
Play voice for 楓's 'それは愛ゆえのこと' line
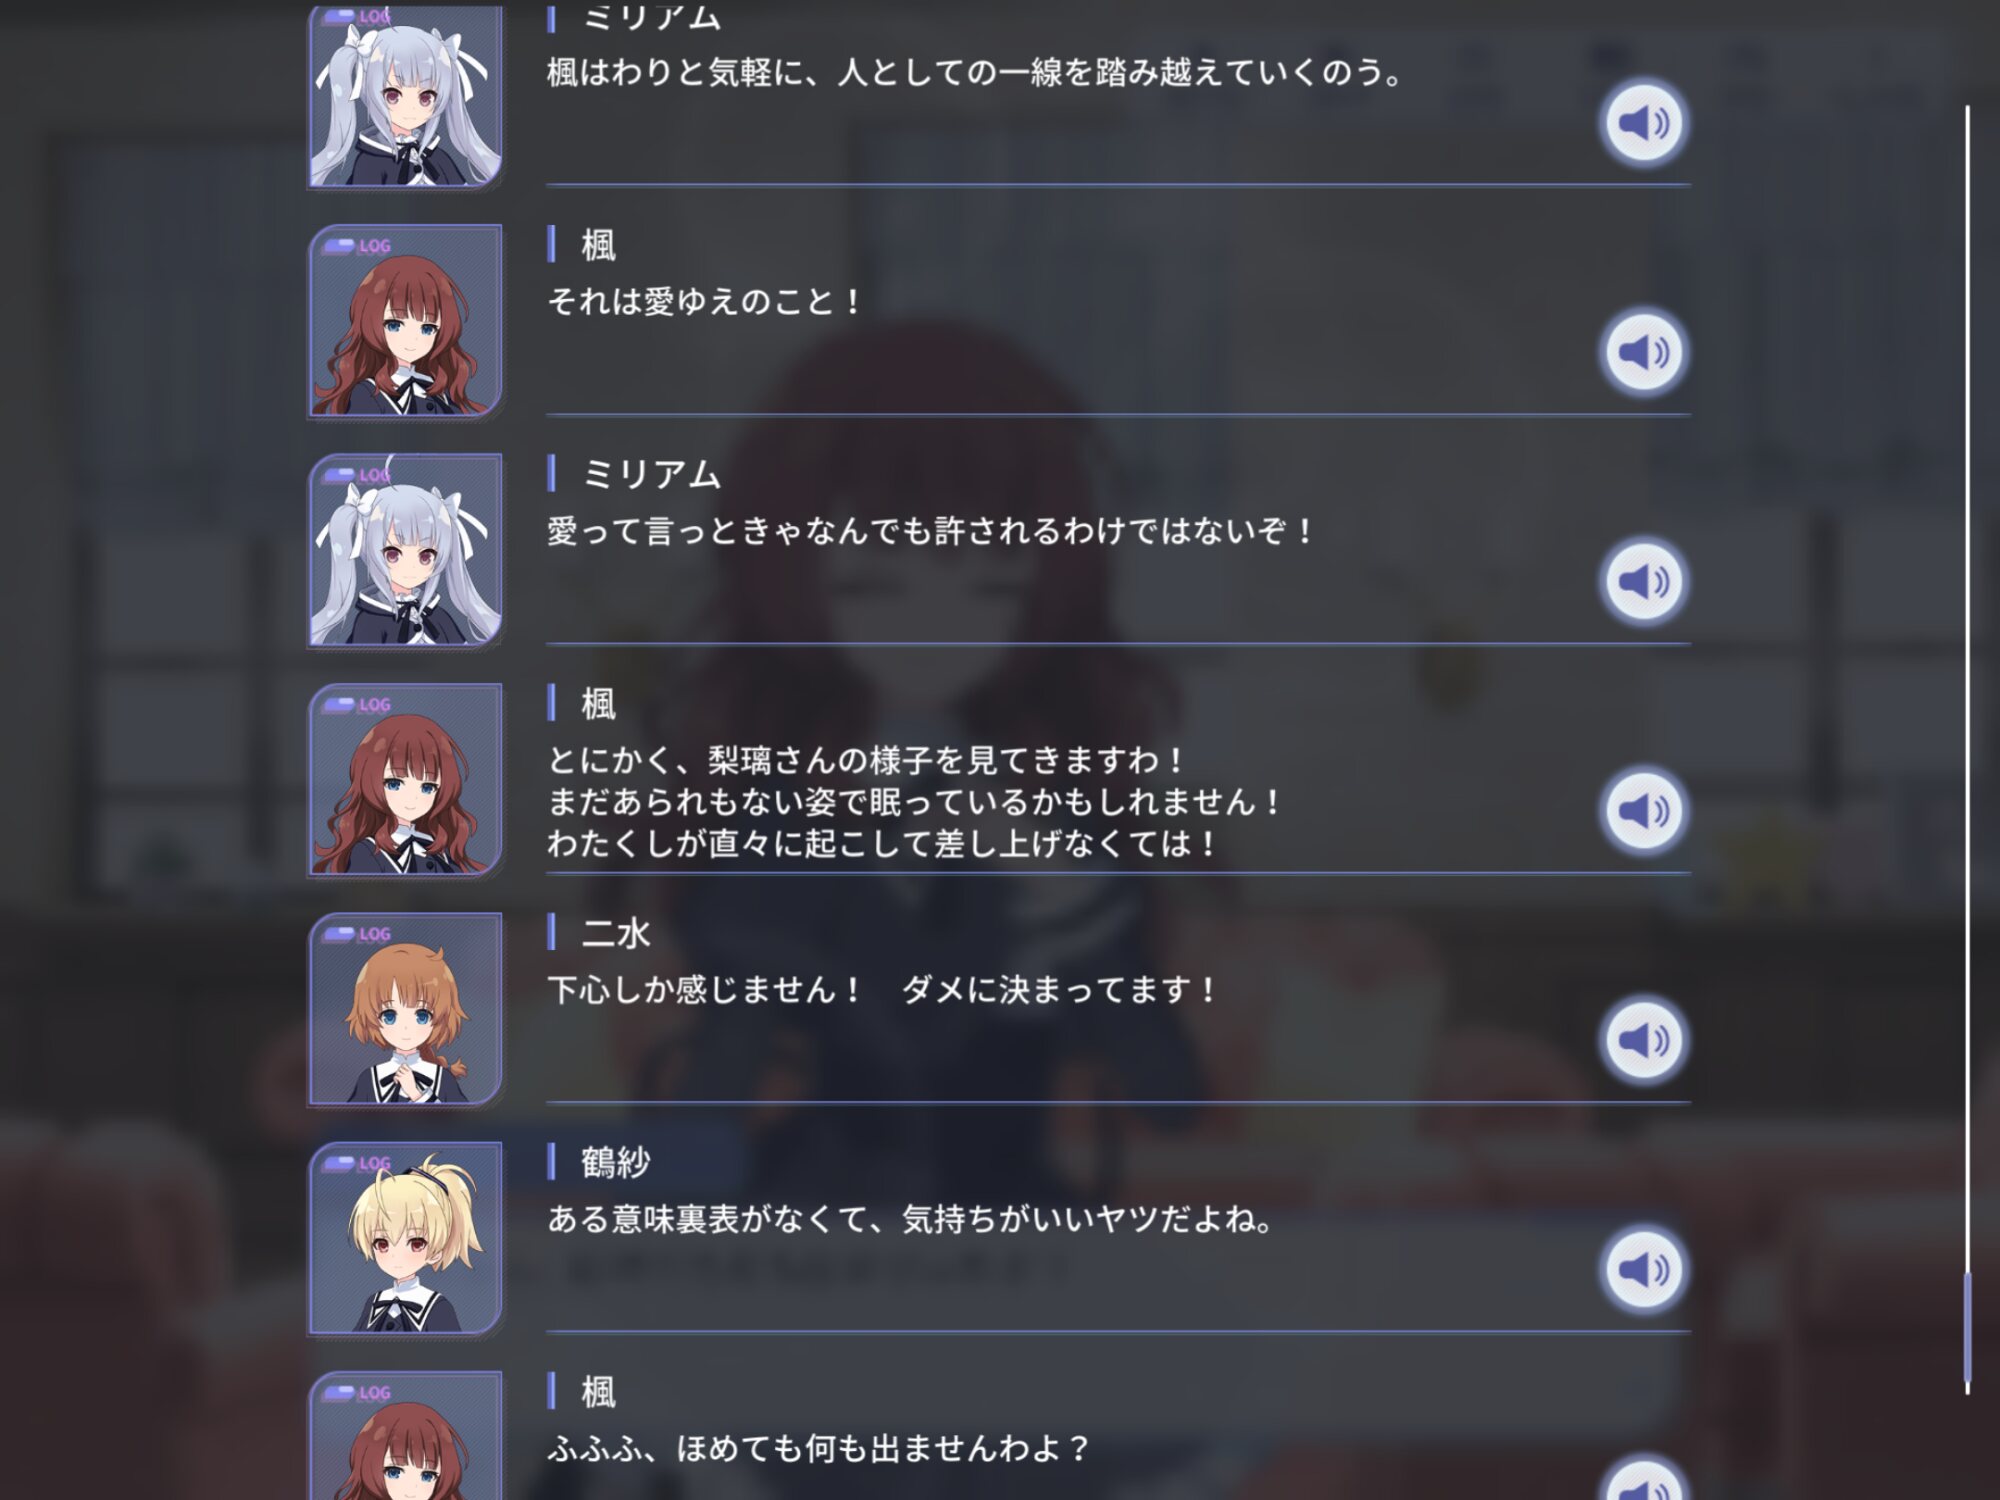coord(1643,352)
